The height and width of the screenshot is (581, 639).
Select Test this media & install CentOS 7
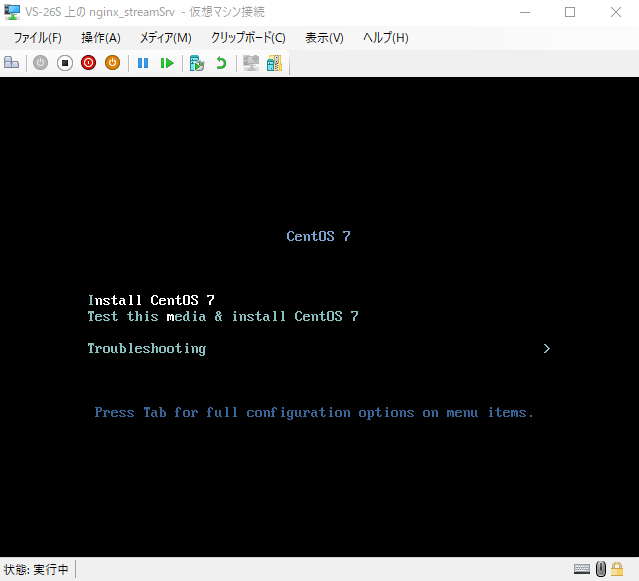coord(223,317)
